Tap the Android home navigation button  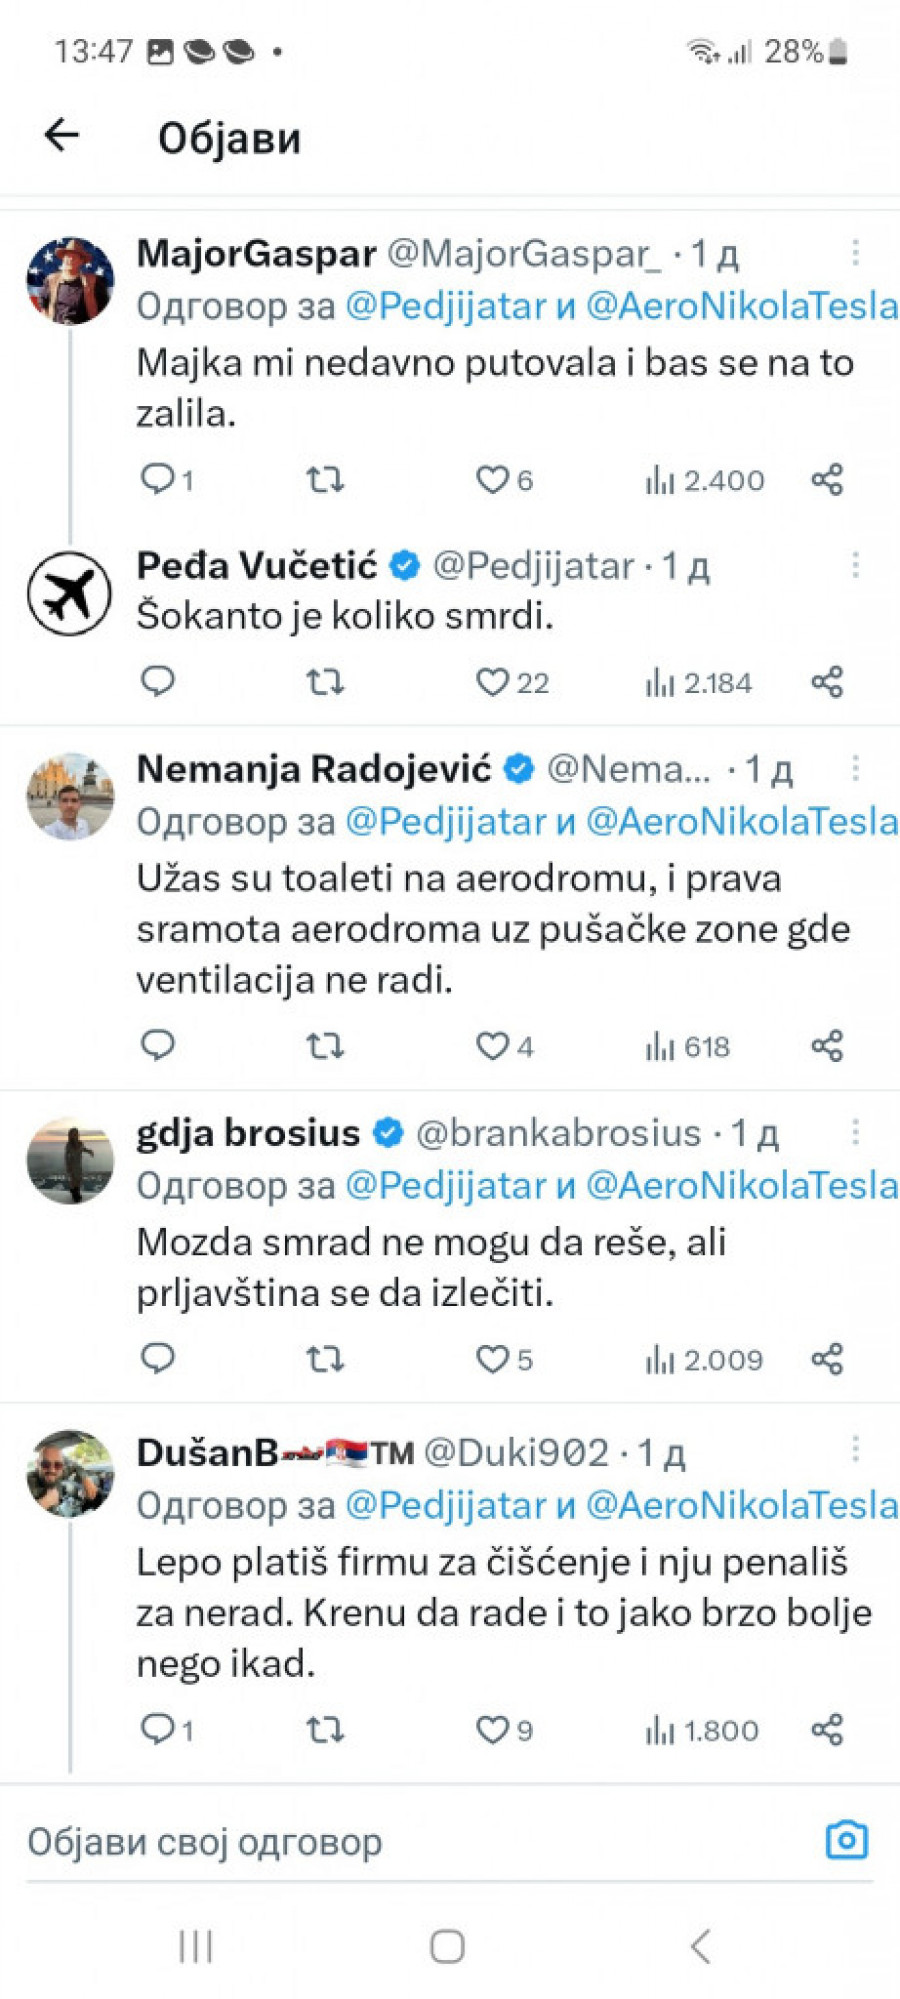[x=447, y=1946]
